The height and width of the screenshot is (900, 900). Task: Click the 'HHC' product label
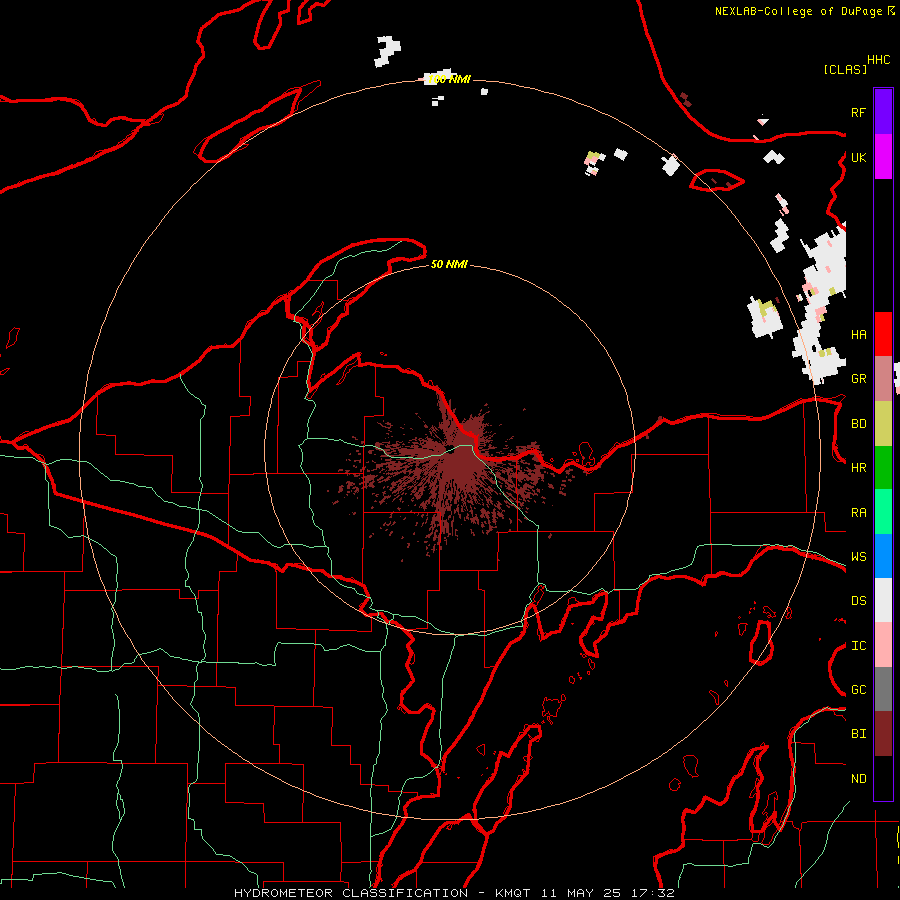(x=878, y=60)
